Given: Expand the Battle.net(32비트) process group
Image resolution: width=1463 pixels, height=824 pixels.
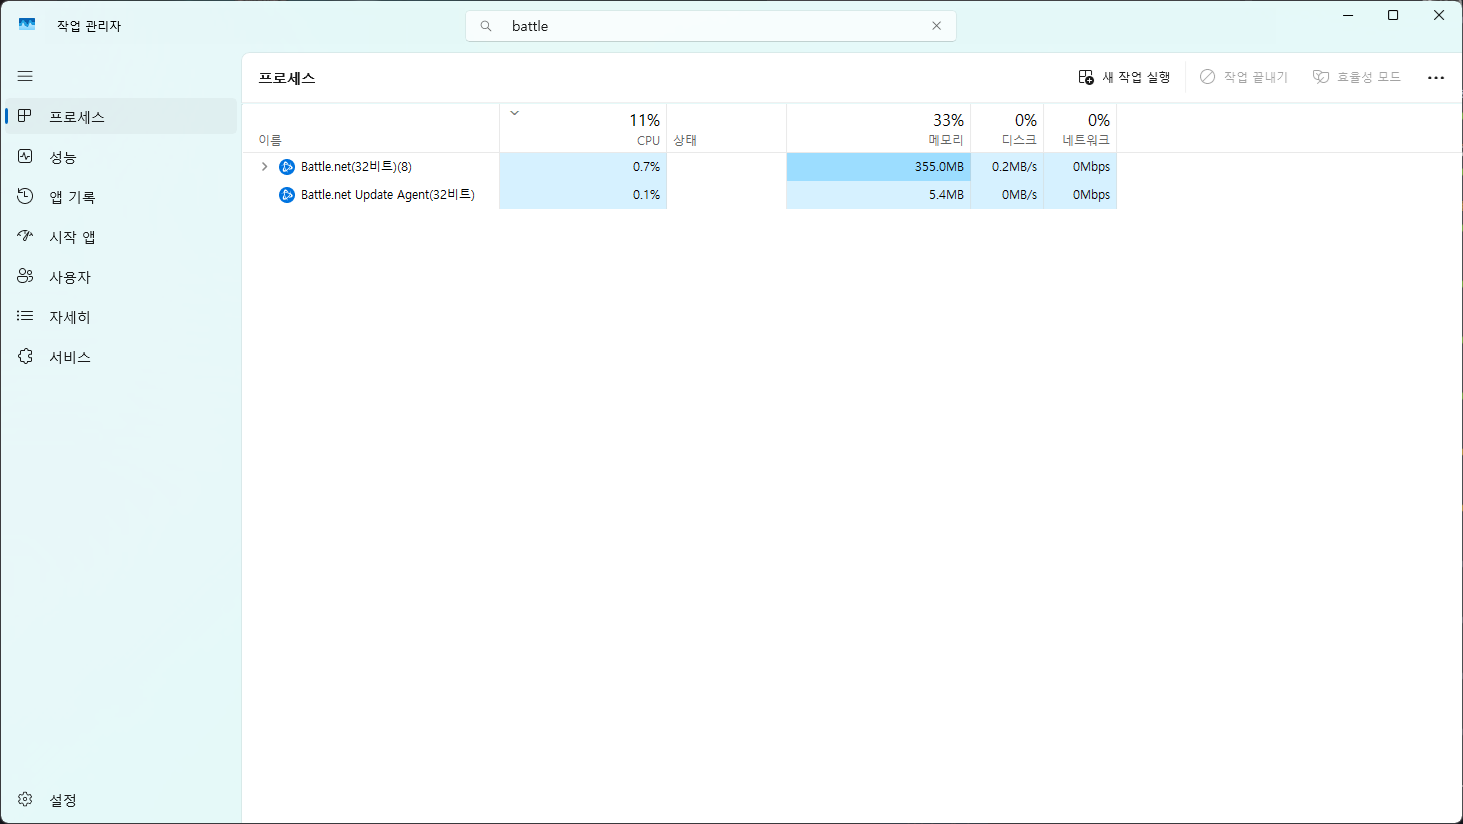Looking at the screenshot, I should point(264,167).
